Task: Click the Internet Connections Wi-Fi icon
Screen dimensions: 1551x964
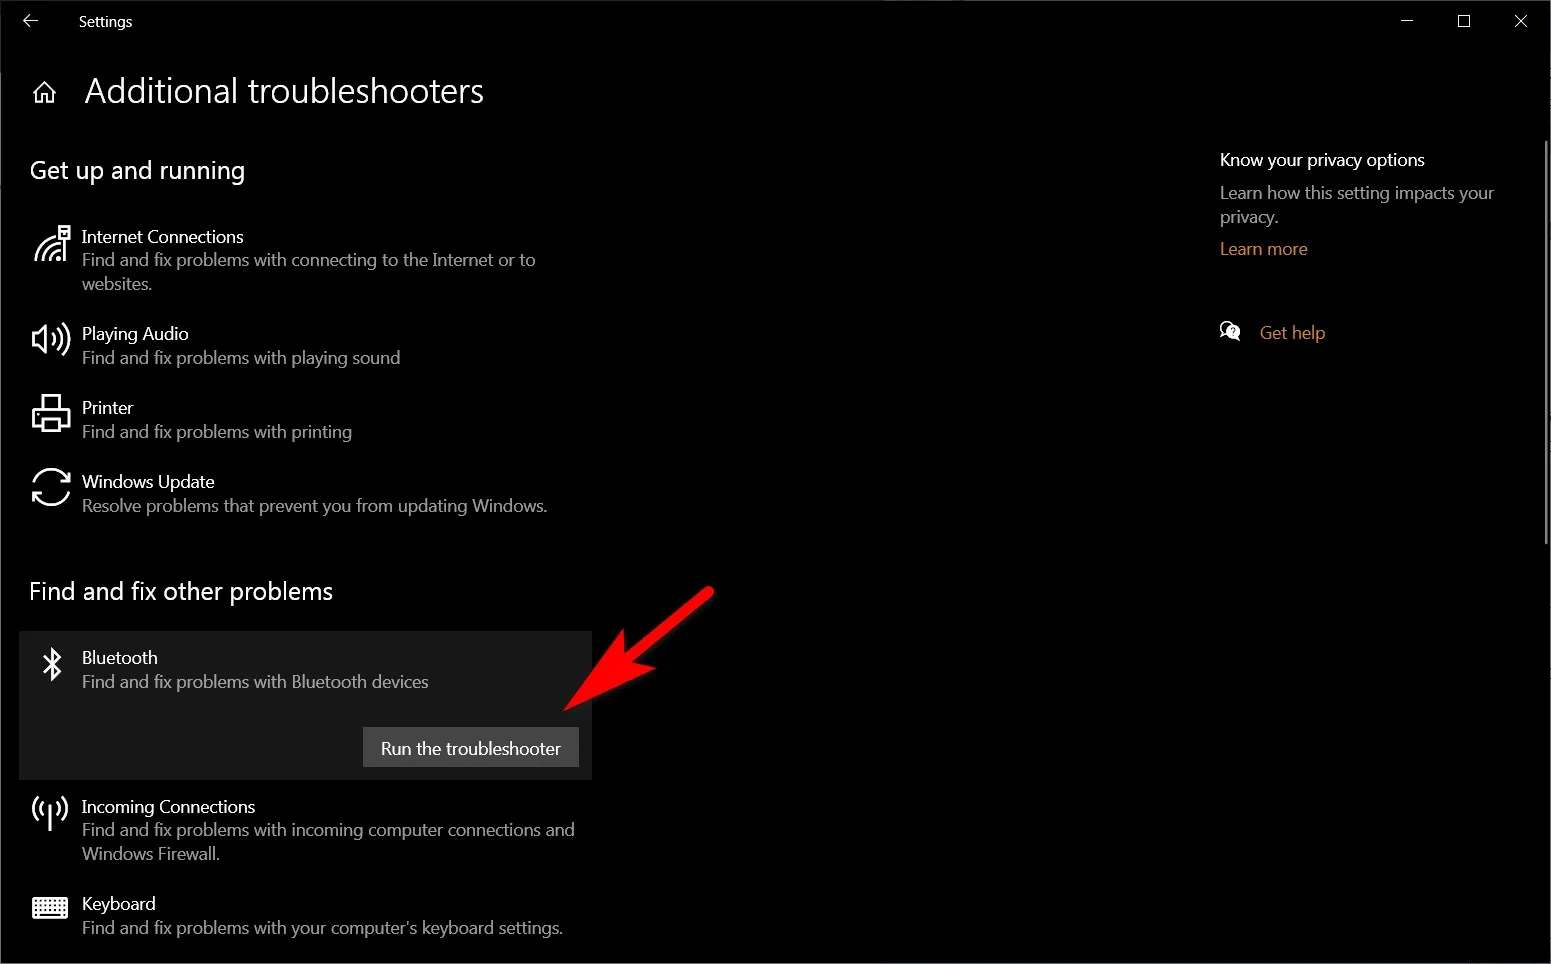Action: click(x=52, y=245)
